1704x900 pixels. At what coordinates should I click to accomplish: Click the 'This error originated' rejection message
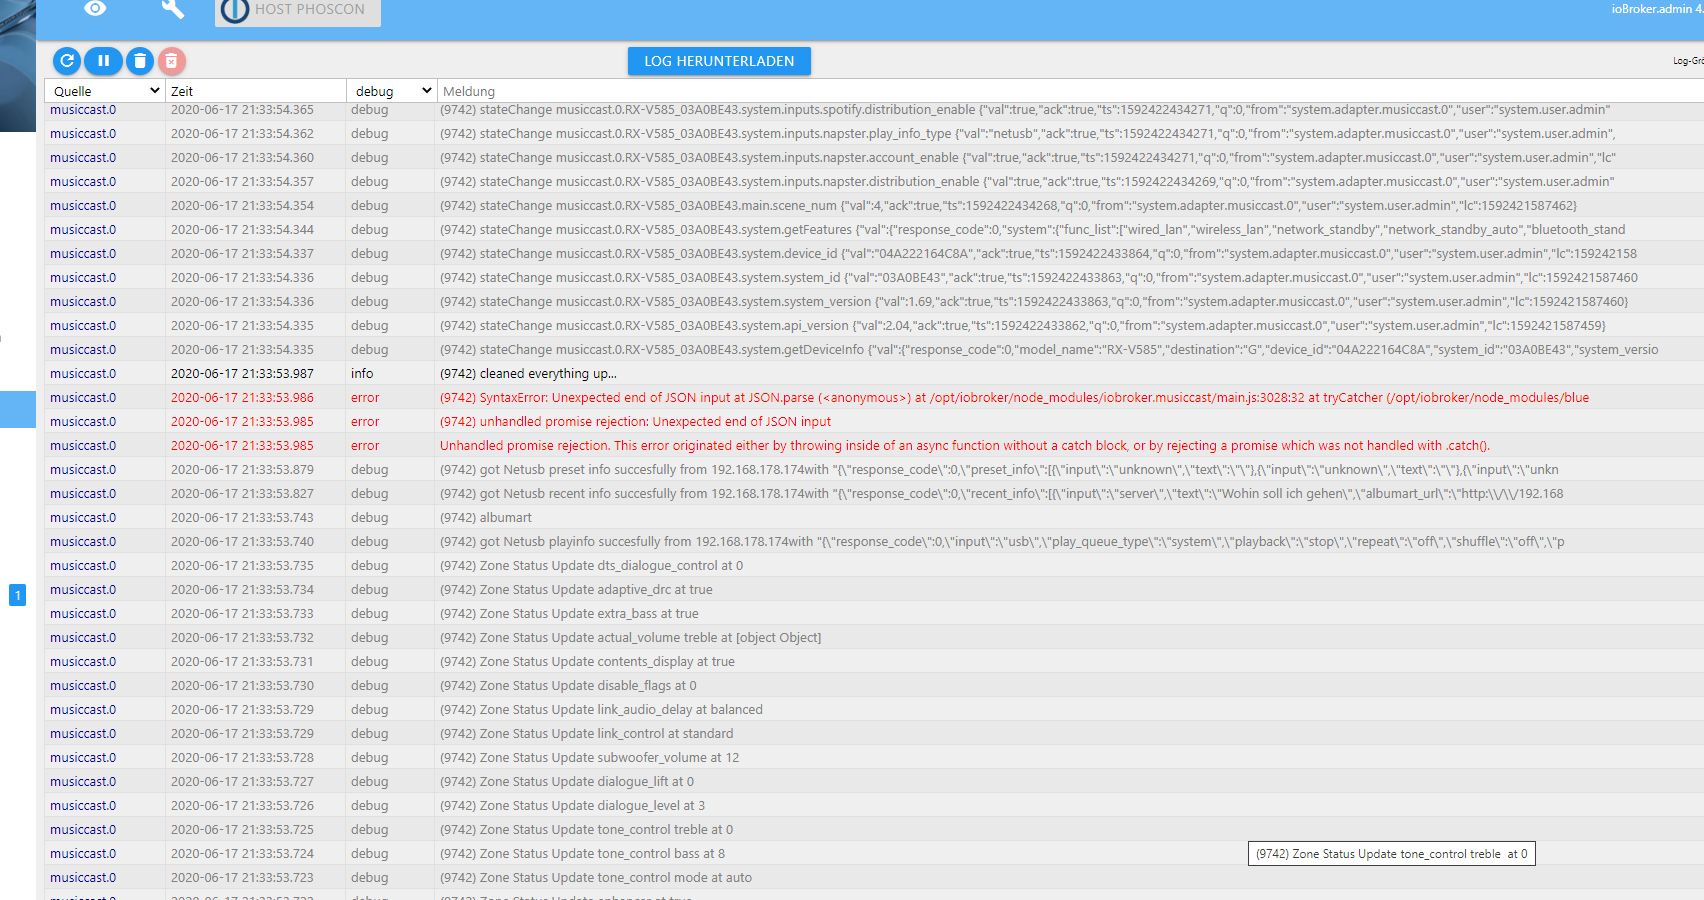point(965,446)
